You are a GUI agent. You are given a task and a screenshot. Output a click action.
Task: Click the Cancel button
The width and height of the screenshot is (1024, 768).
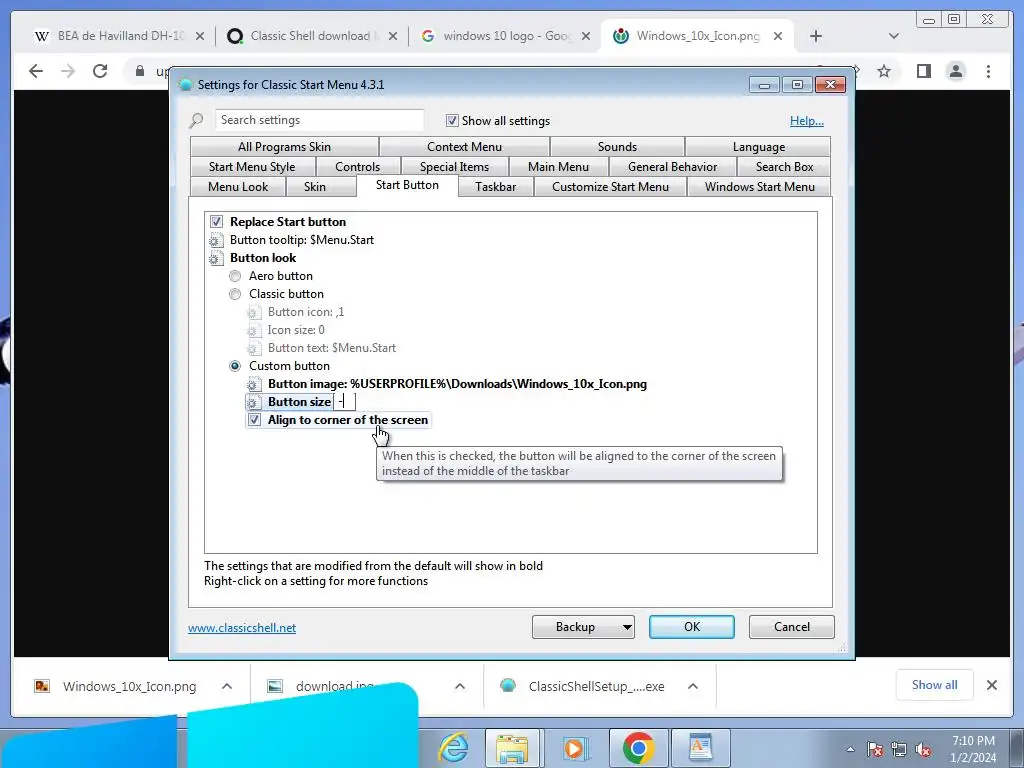tap(792, 627)
